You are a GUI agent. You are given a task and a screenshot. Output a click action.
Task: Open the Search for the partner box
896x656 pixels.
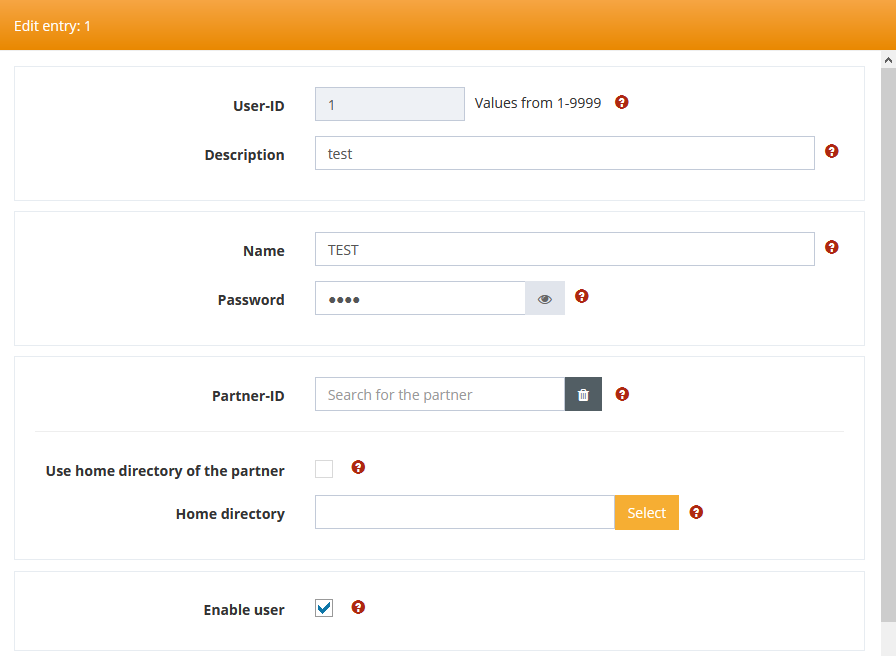440,395
